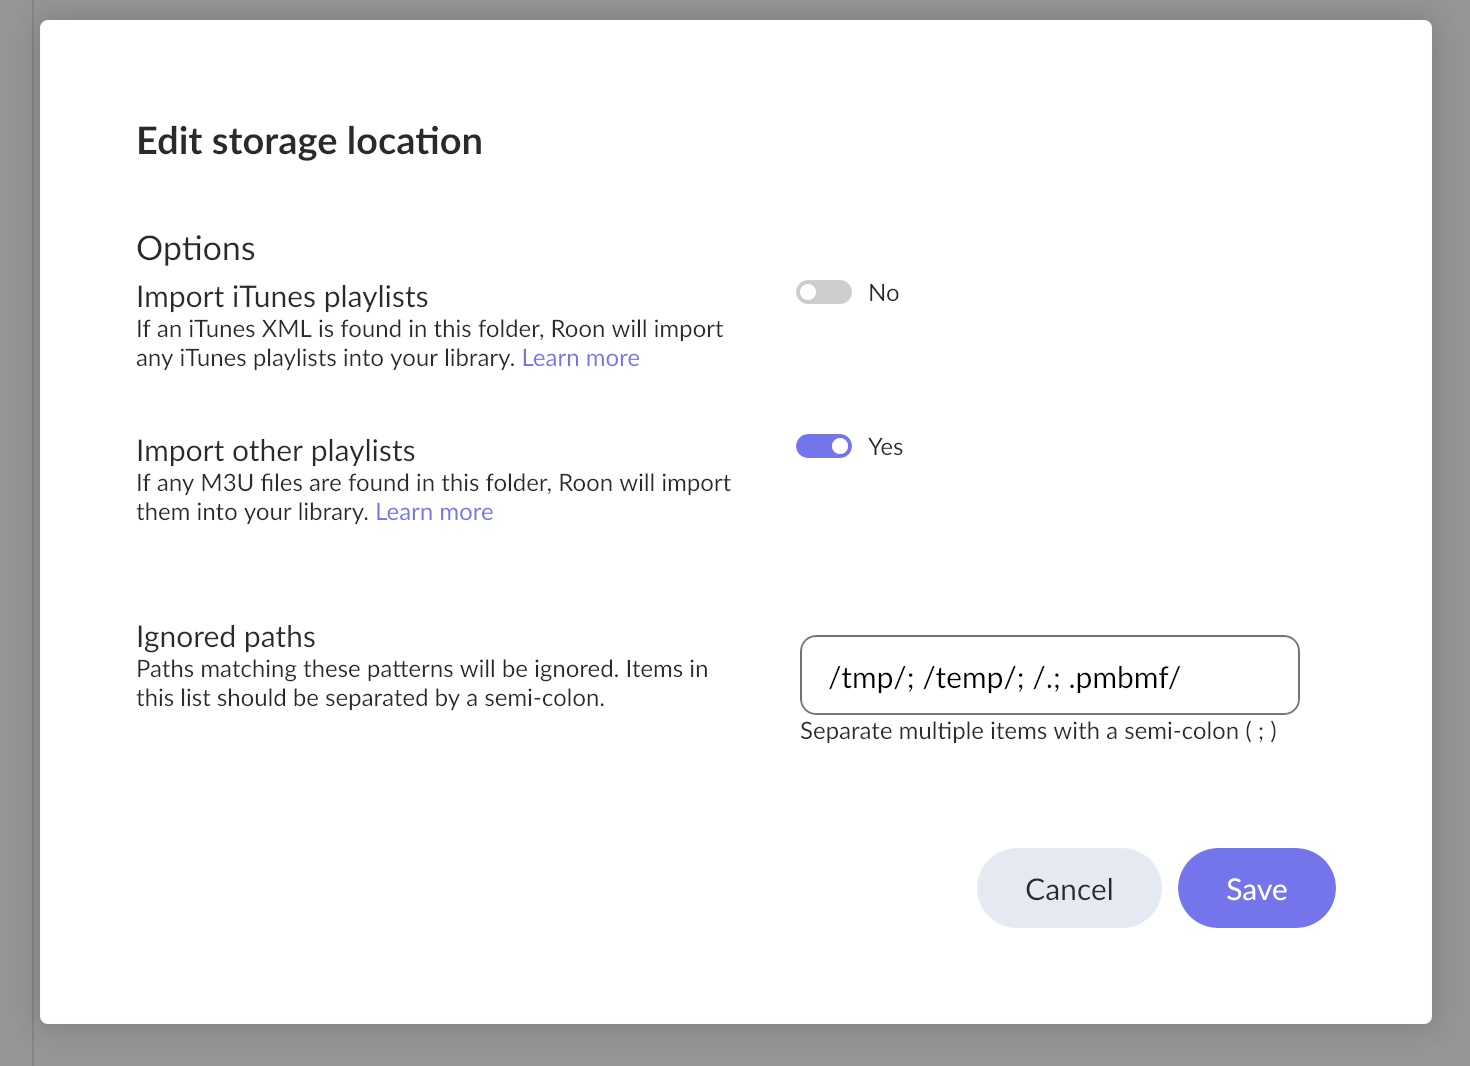Click the M3U files description text

click(433, 484)
